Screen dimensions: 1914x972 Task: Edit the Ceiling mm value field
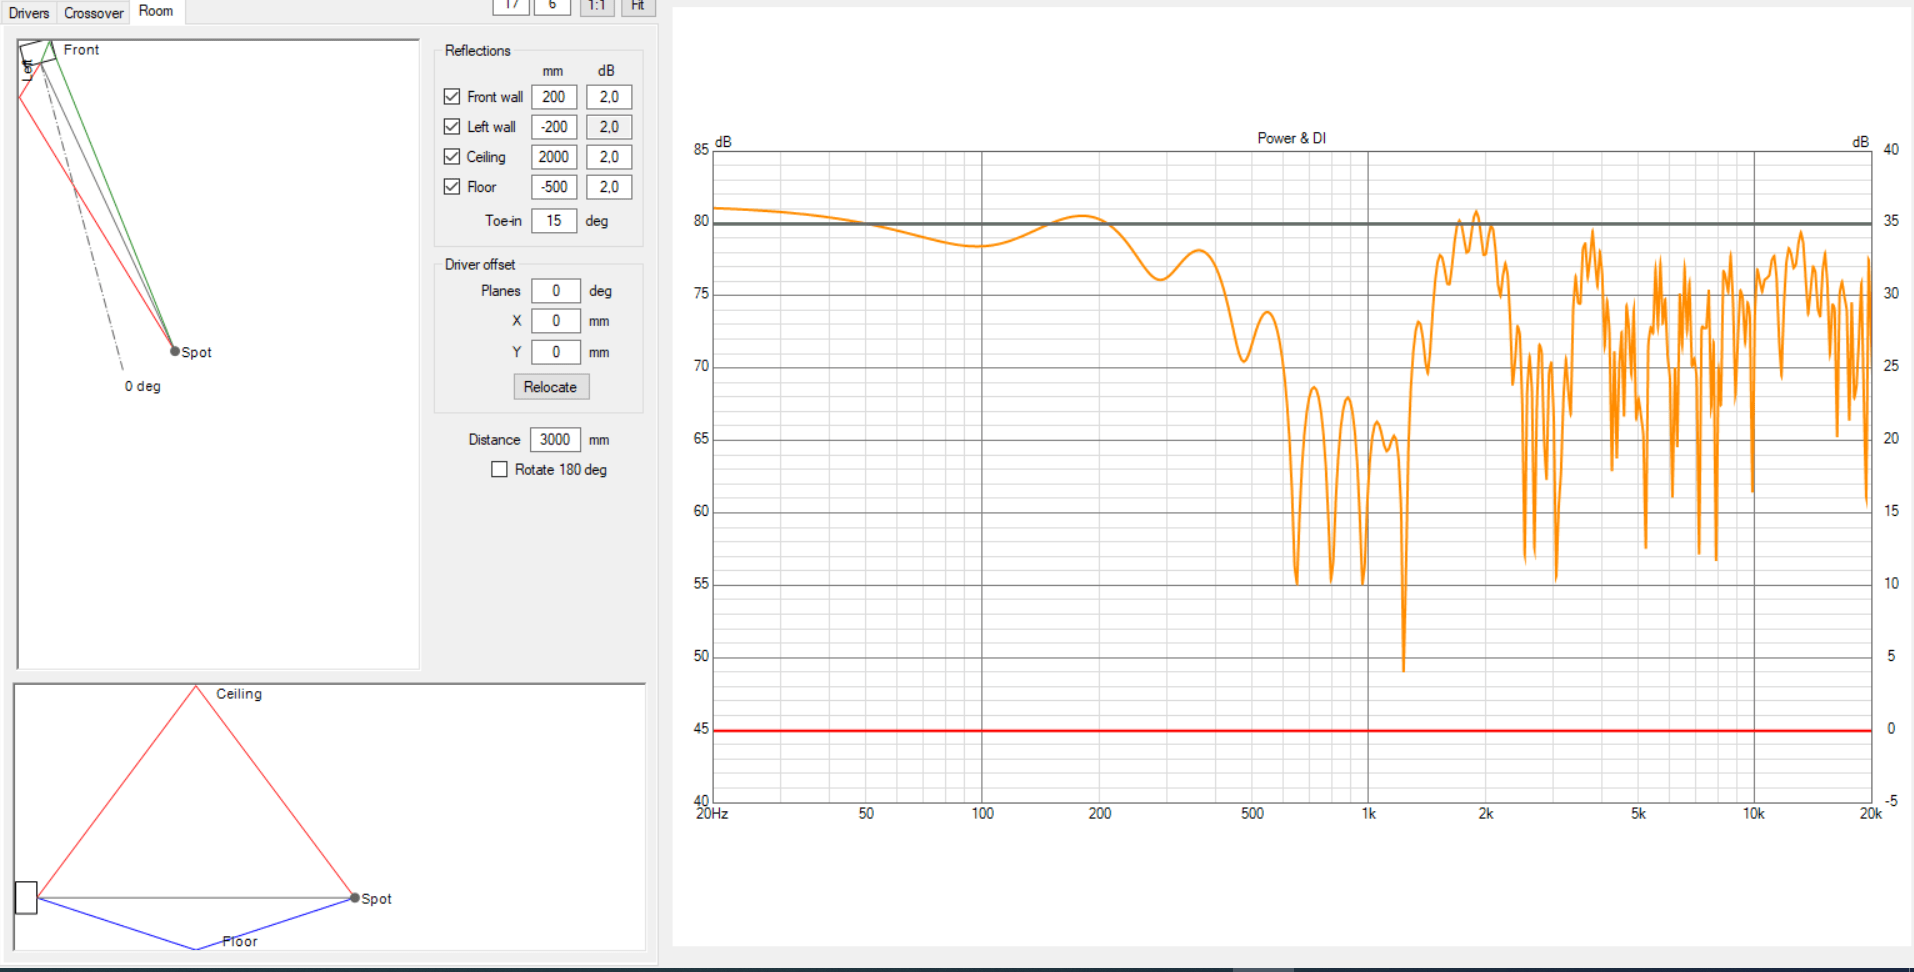coord(554,157)
